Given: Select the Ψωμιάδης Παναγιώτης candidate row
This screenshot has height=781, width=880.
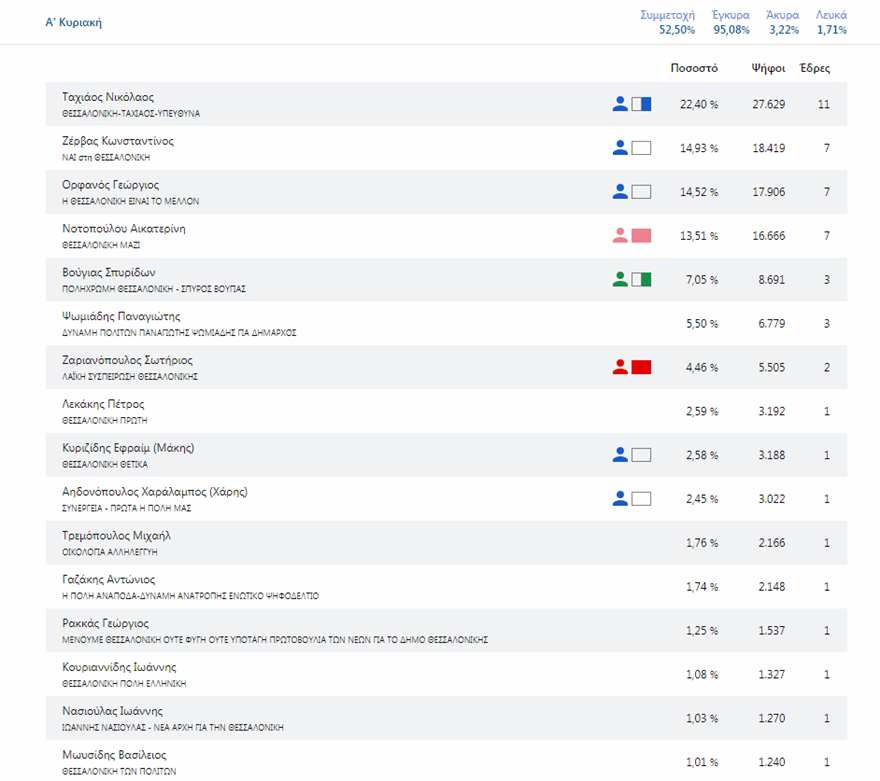Looking at the screenshot, I should 446,323.
